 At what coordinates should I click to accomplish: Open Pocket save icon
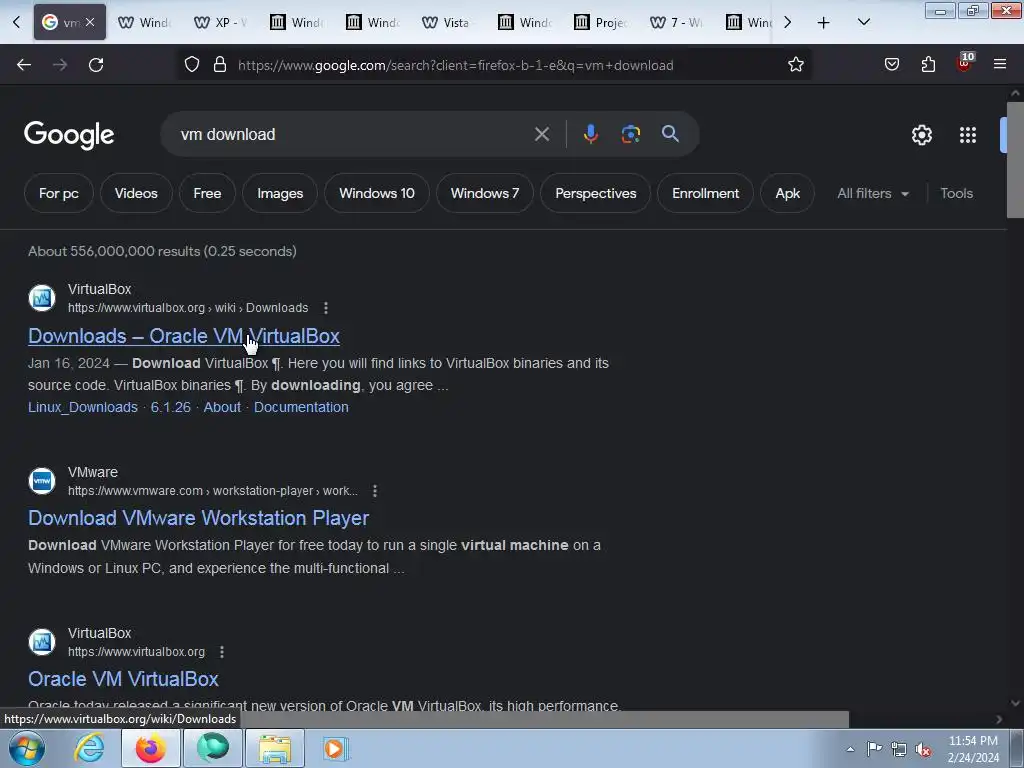(x=891, y=65)
